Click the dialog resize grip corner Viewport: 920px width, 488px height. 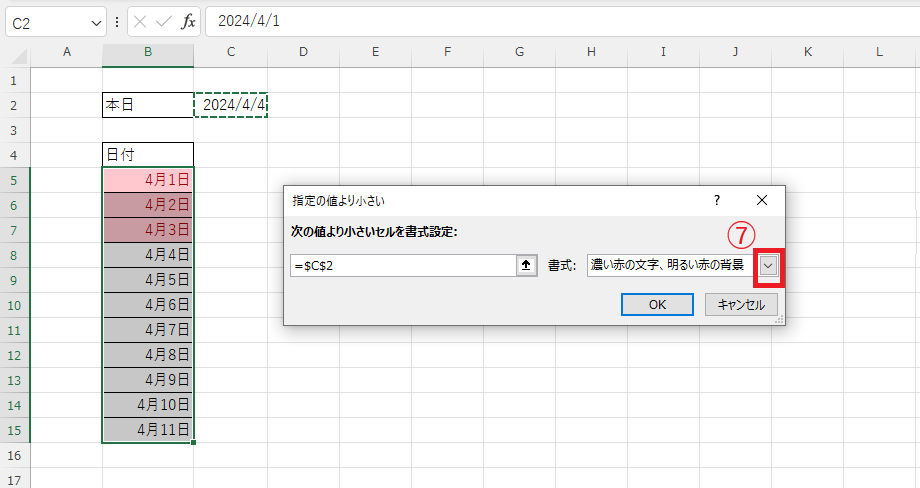[779, 320]
